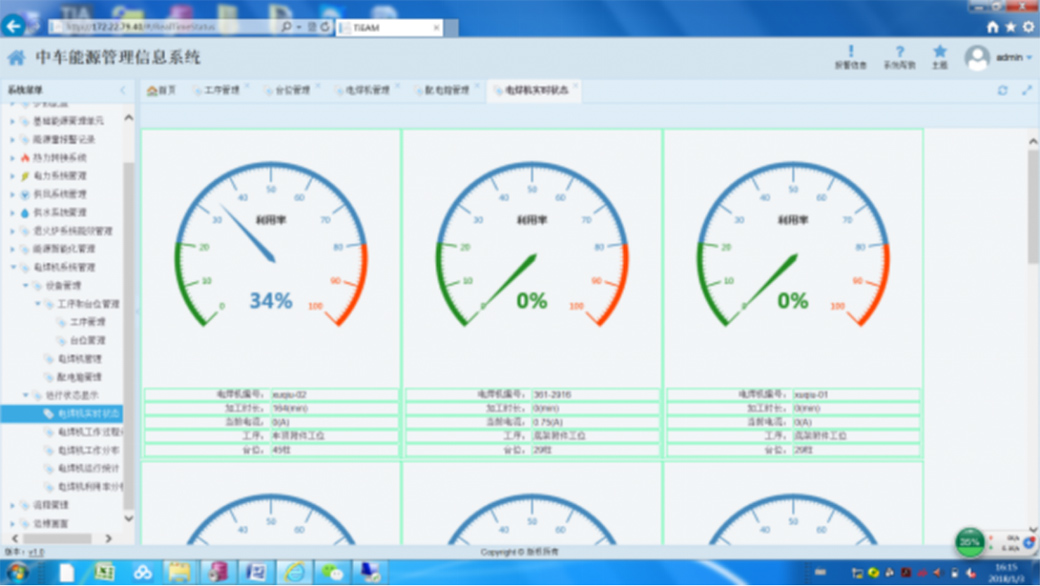The height and width of the screenshot is (586, 1040).
Task: Close the 电焊机实时状态 tab
Action: [x=576, y=87]
